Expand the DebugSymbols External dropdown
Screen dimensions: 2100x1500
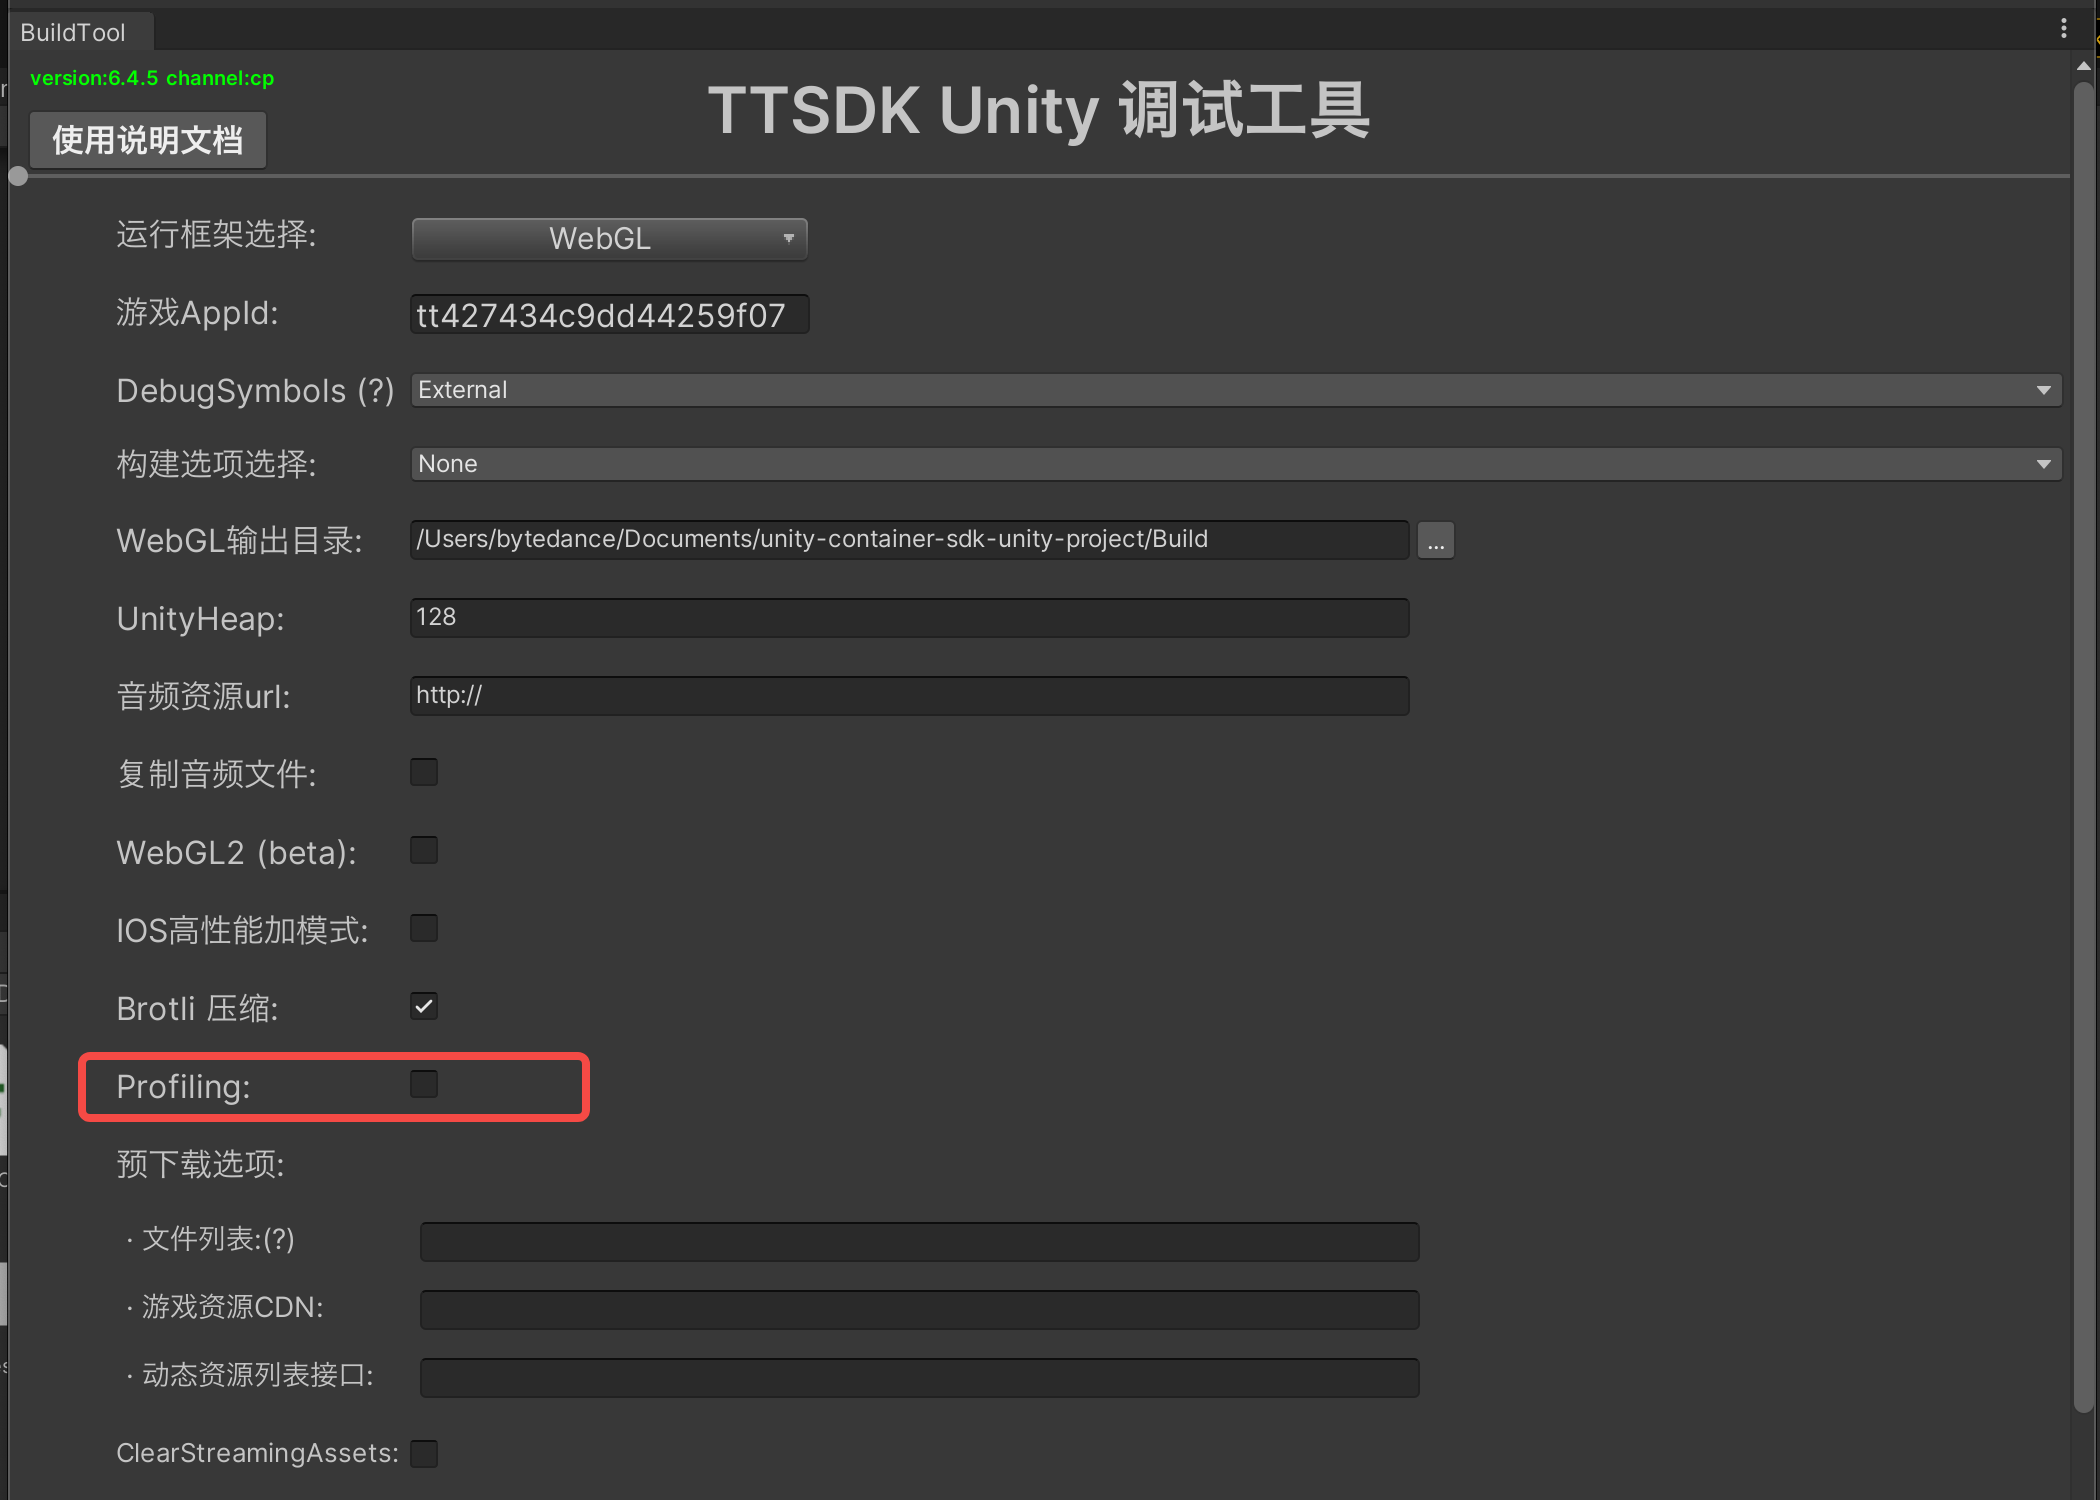pos(1236,390)
